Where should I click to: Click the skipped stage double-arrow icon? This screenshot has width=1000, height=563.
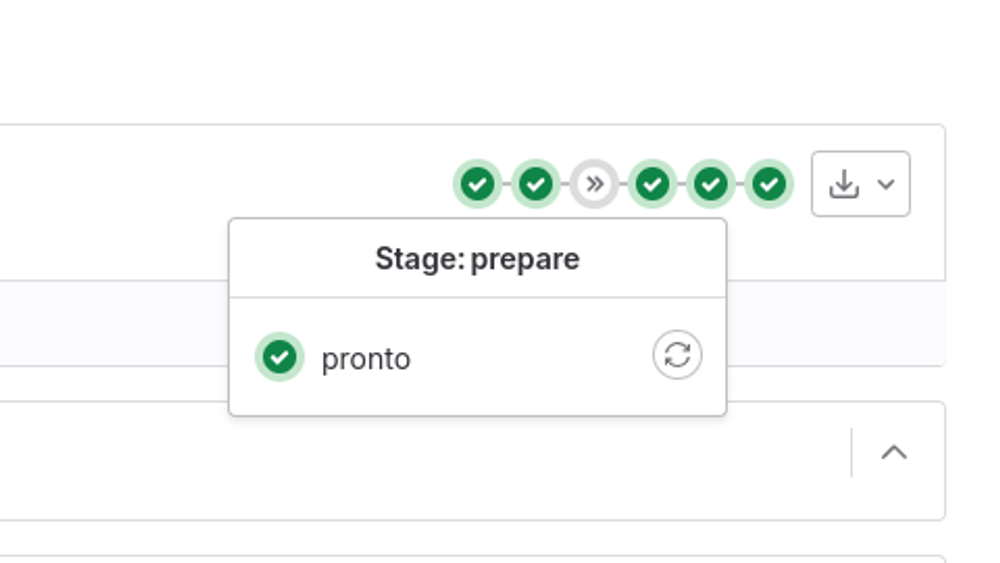594,184
